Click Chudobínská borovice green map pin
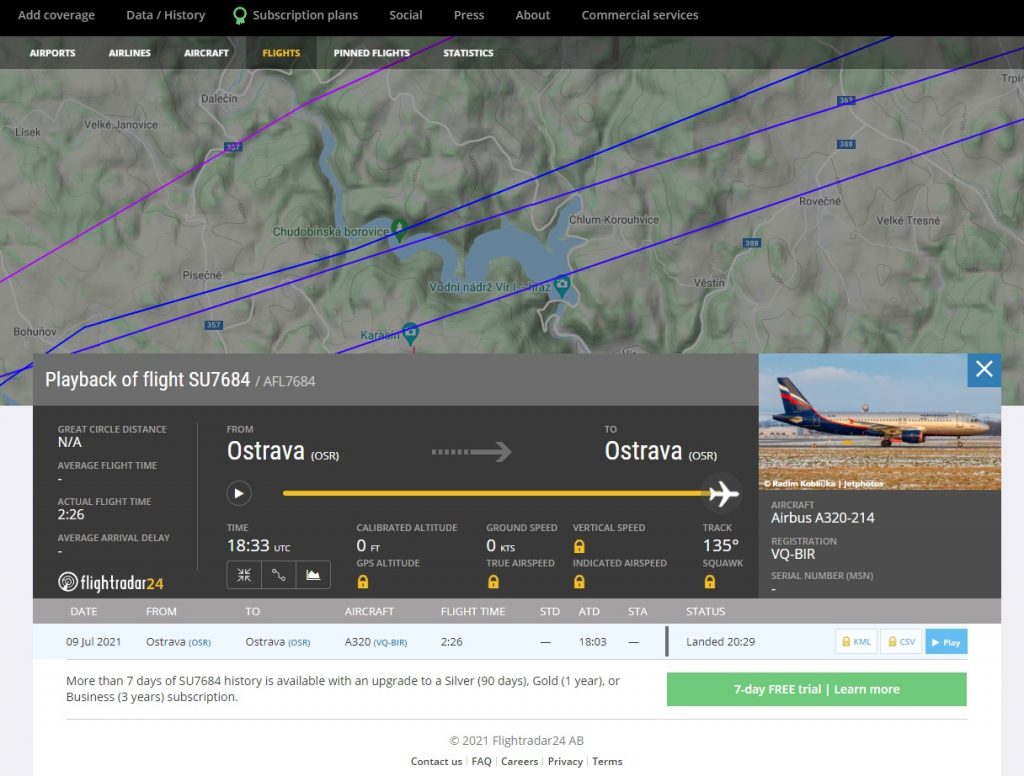 pyautogui.click(x=399, y=229)
